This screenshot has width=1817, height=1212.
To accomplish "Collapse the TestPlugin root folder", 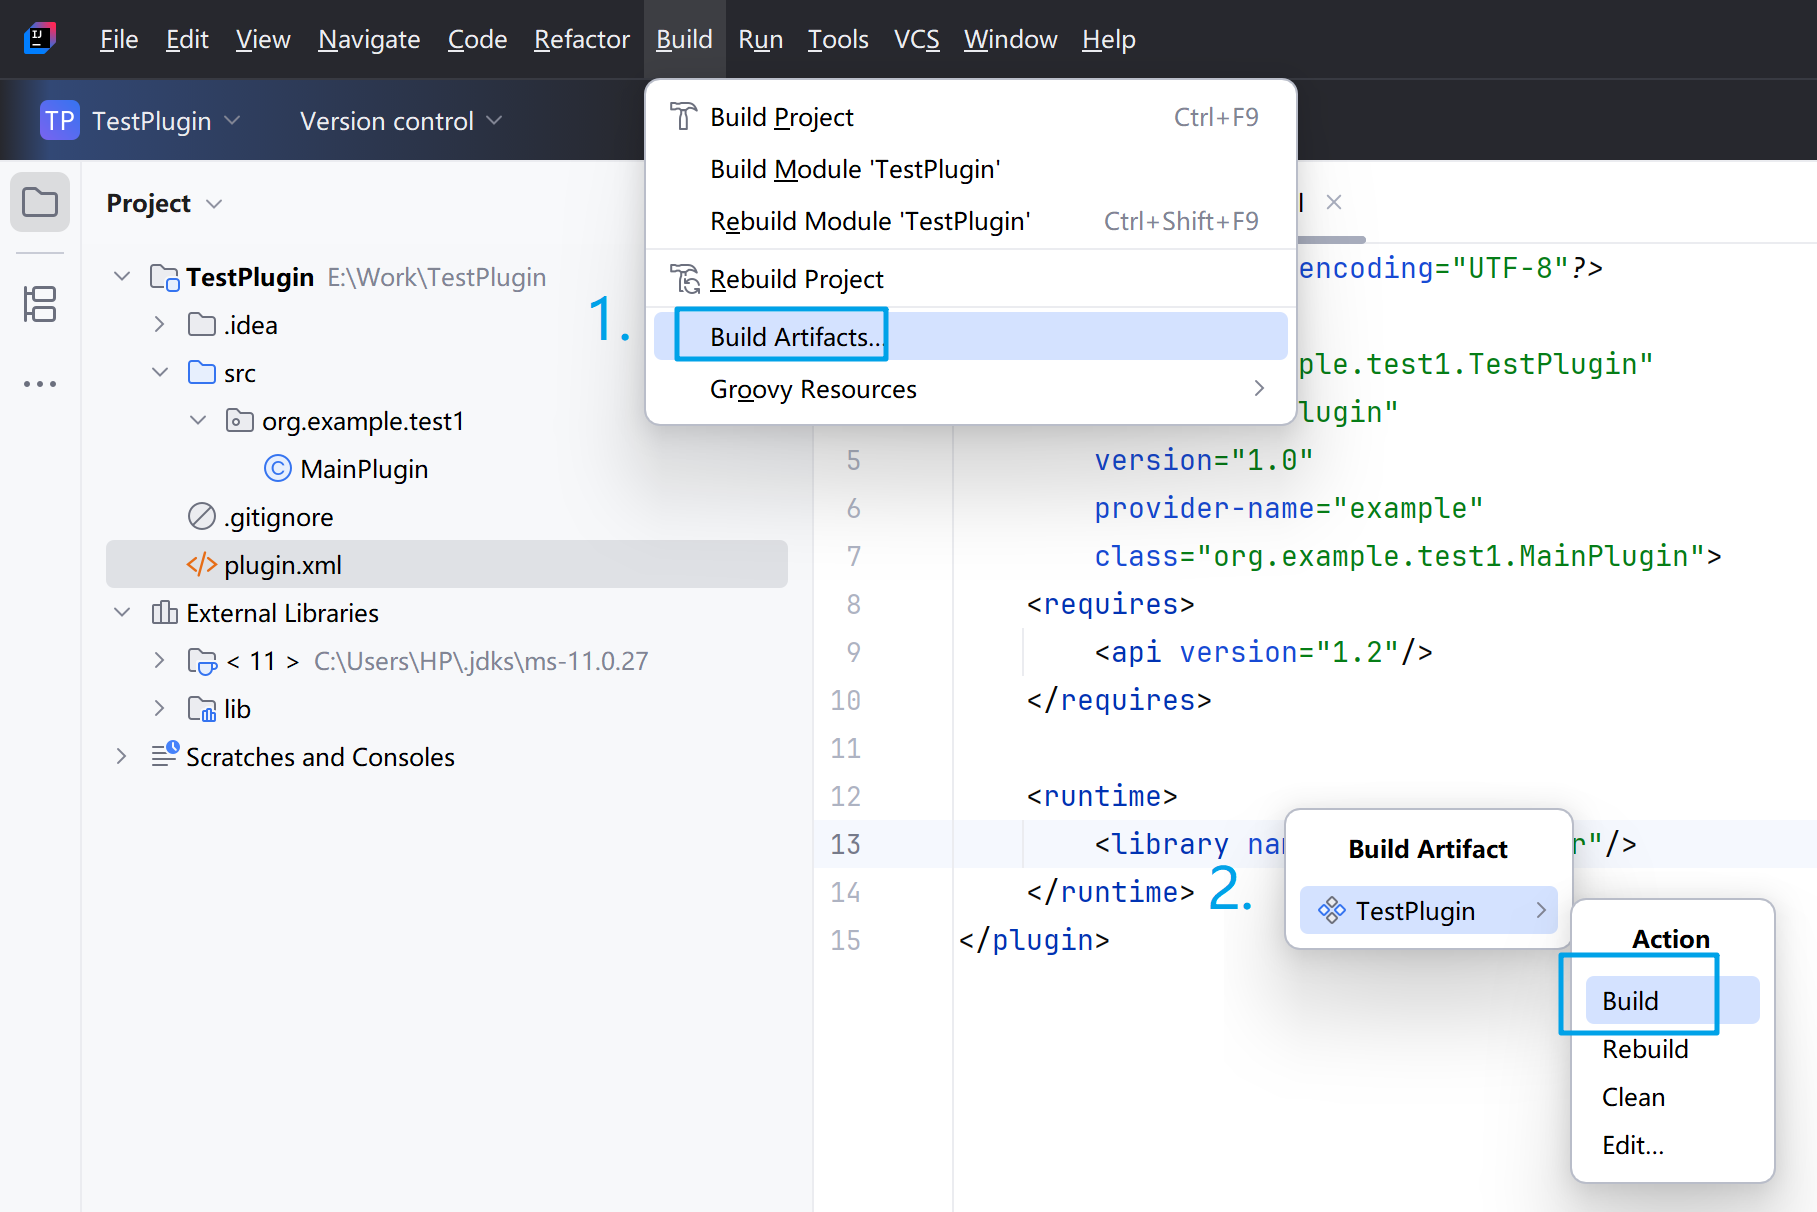I will 122,277.
